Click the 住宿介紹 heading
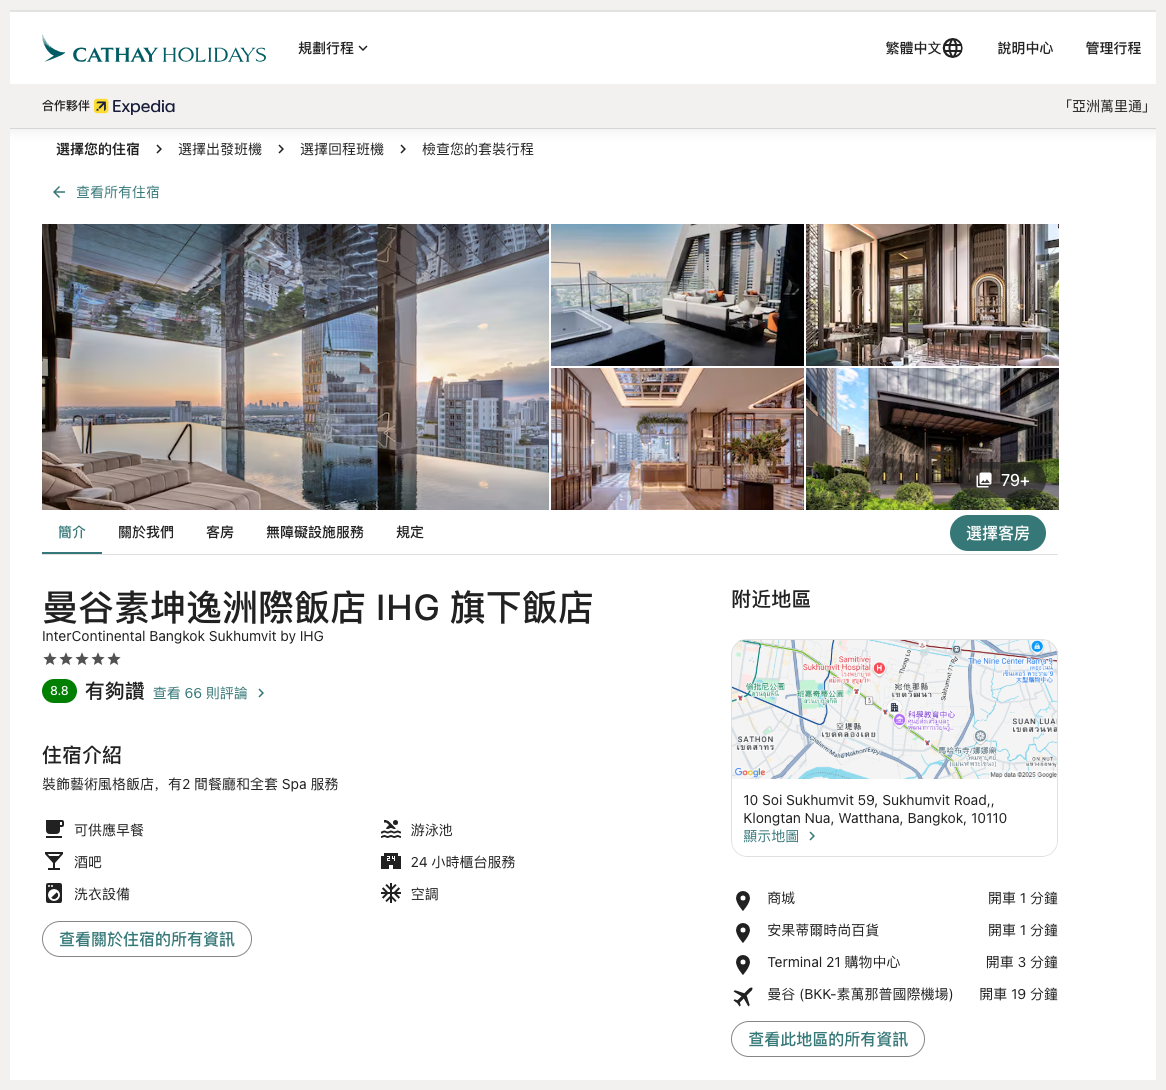 click(82, 755)
